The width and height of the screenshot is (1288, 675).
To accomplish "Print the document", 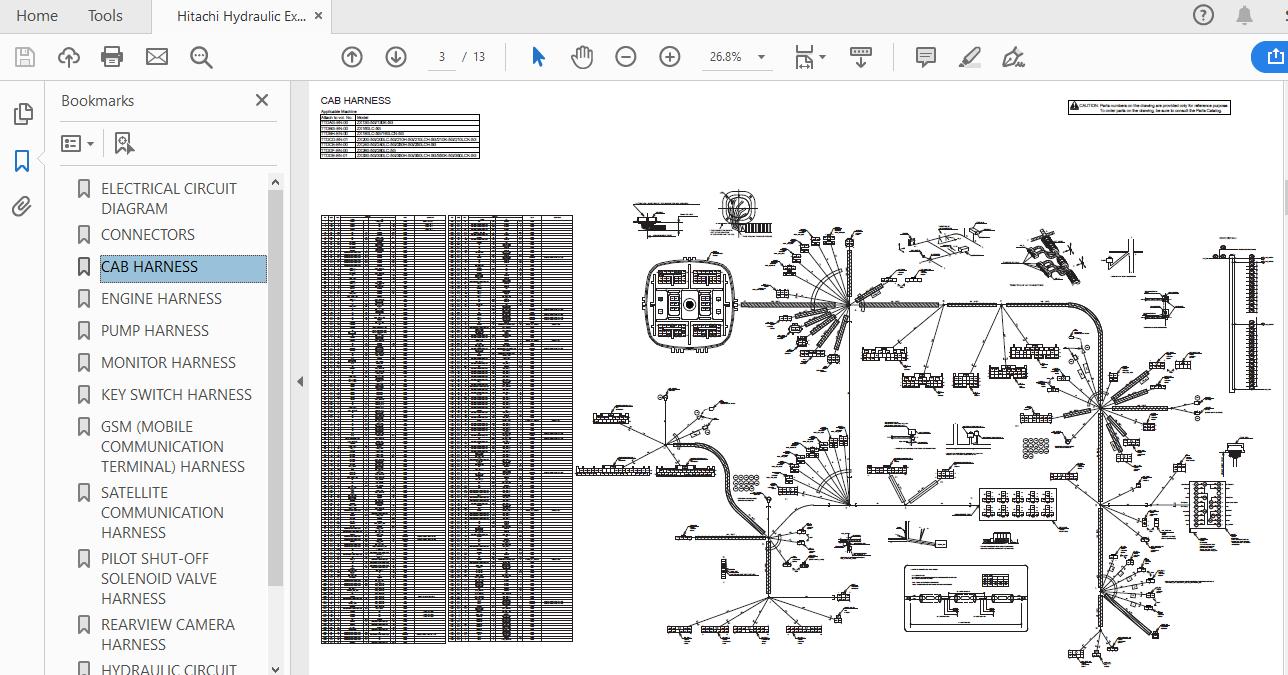I will coord(112,57).
